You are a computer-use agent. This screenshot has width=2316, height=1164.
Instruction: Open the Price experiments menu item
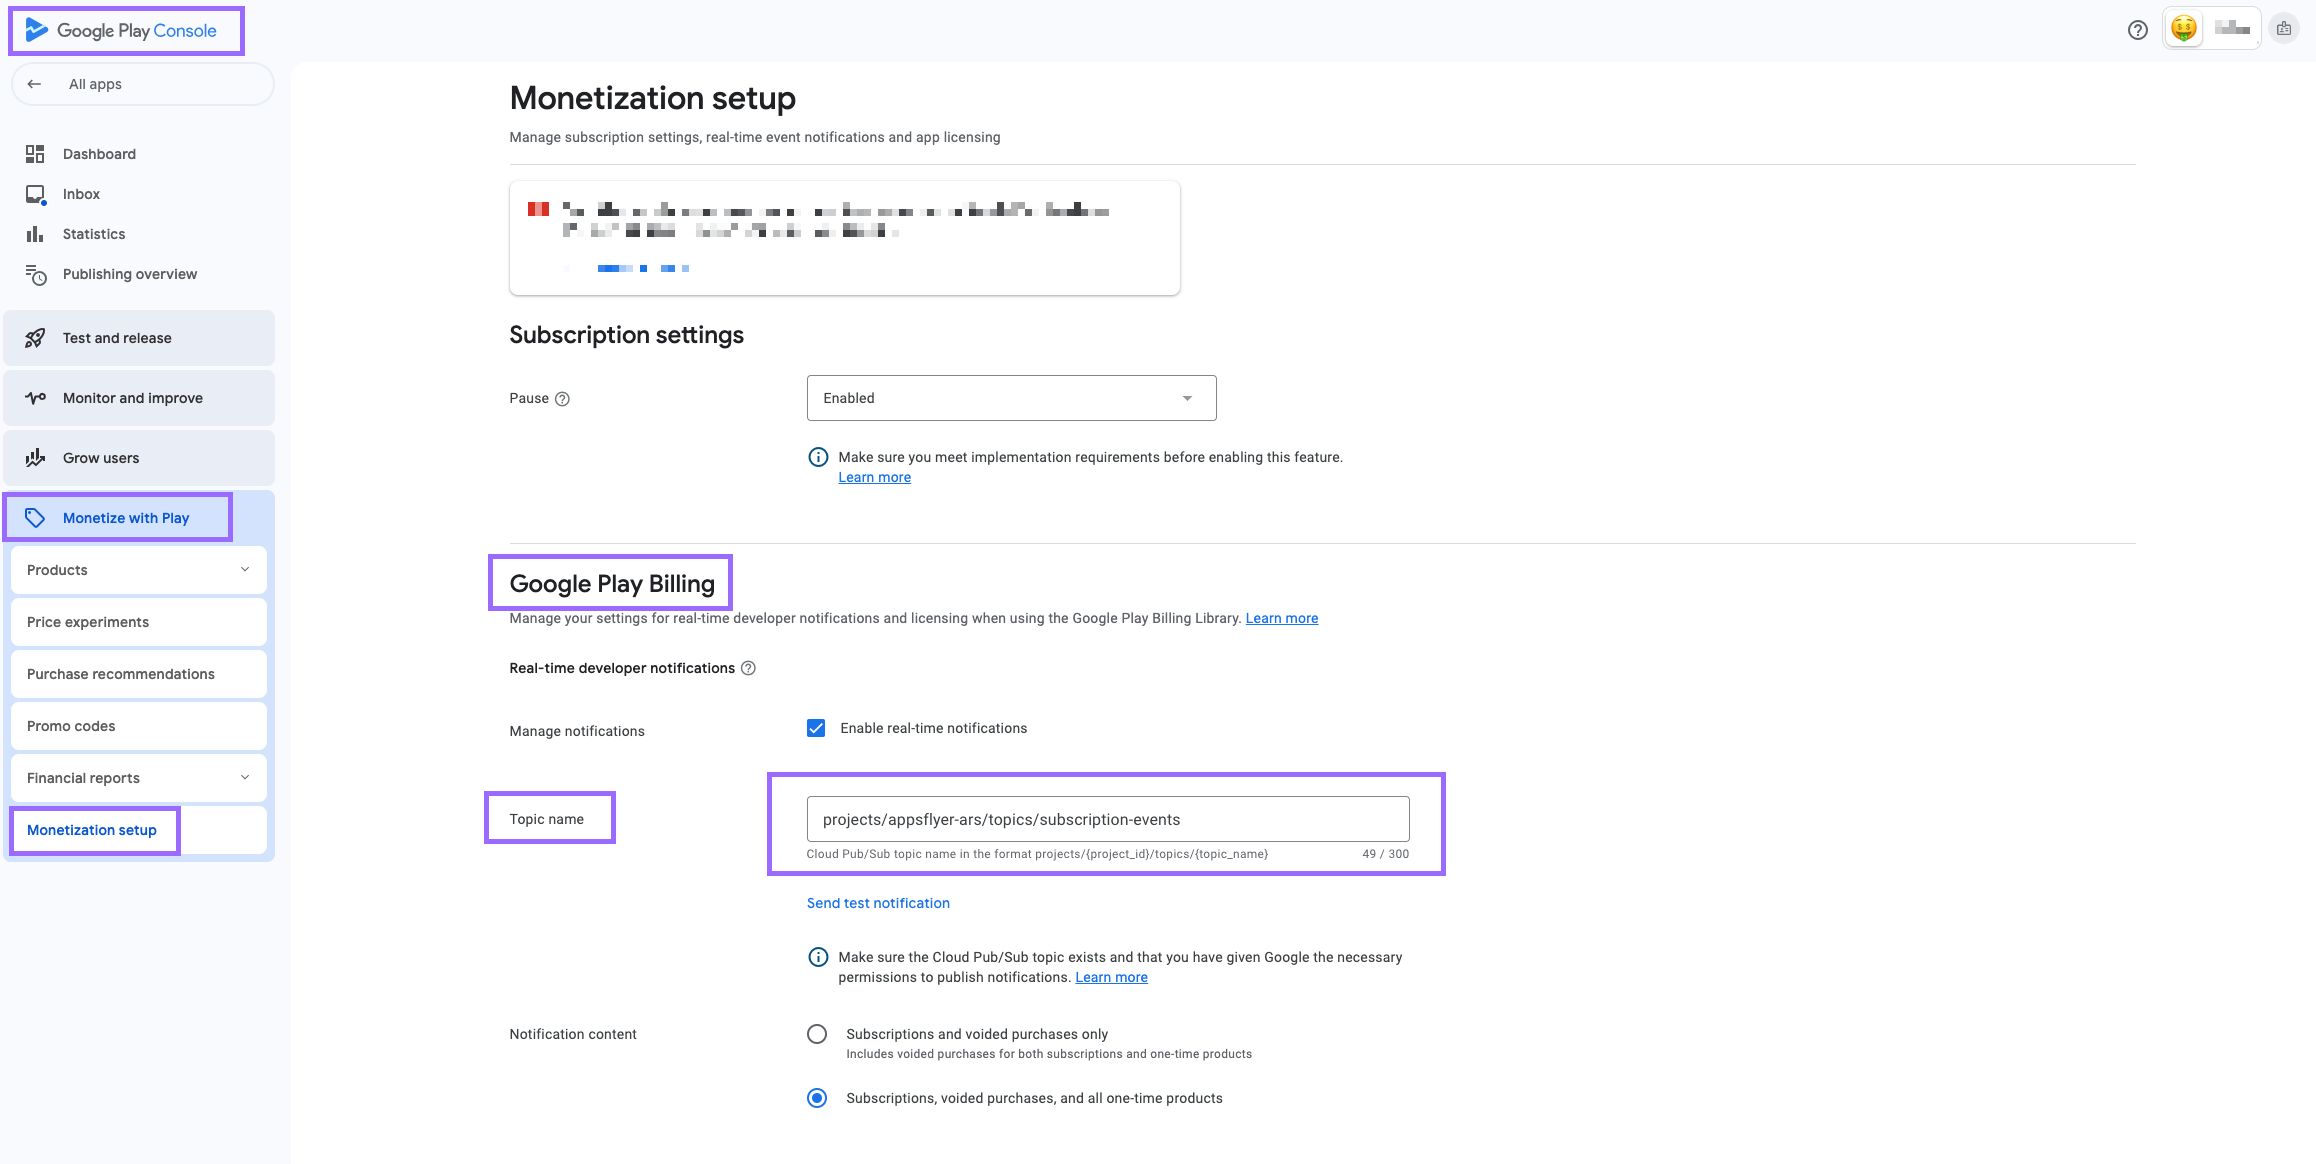[x=88, y=622]
